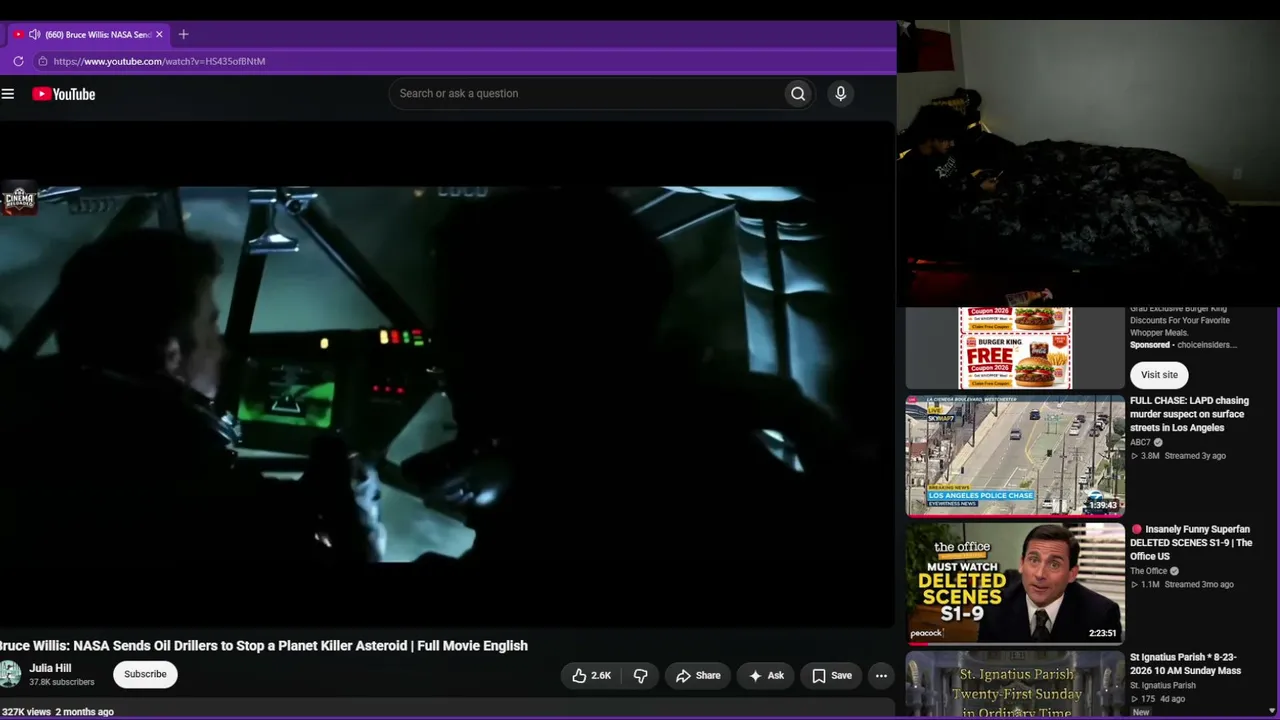Select the Bruce Willis YouTube tab
This screenshot has height=720, width=1280.
[88, 34]
